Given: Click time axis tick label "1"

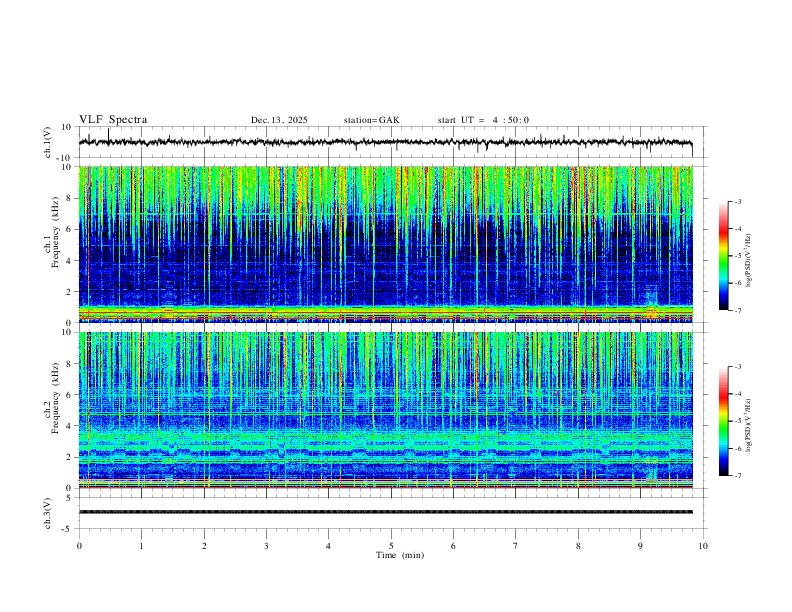Looking at the screenshot, I should [141, 546].
